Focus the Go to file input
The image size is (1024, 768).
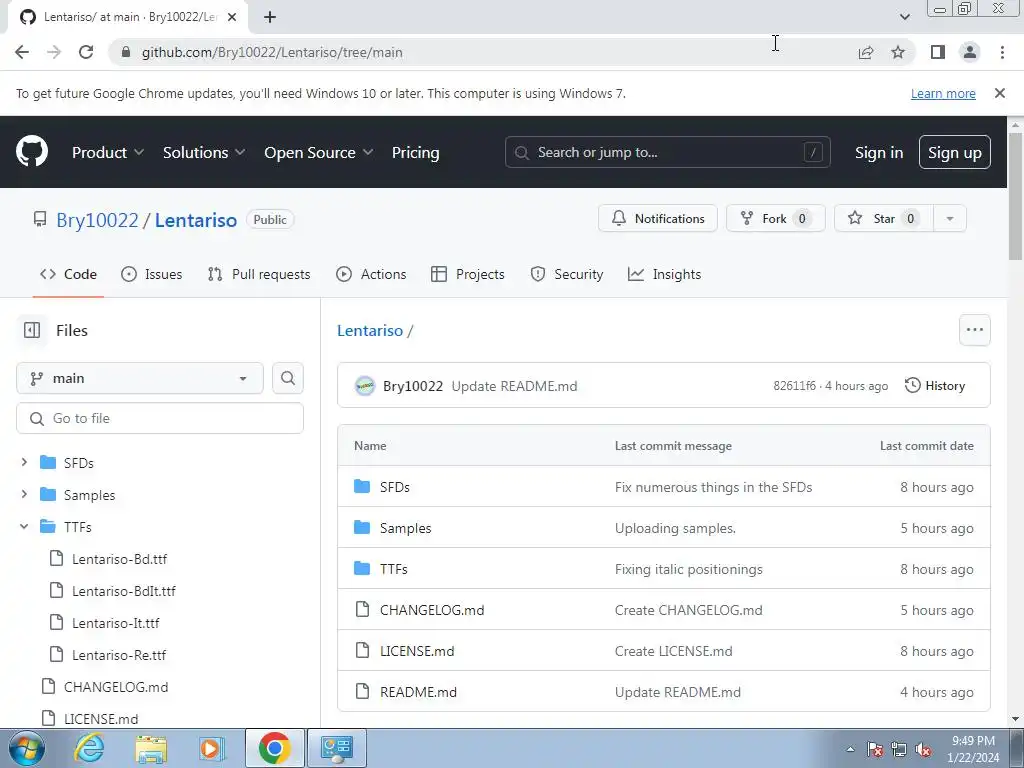pos(160,418)
